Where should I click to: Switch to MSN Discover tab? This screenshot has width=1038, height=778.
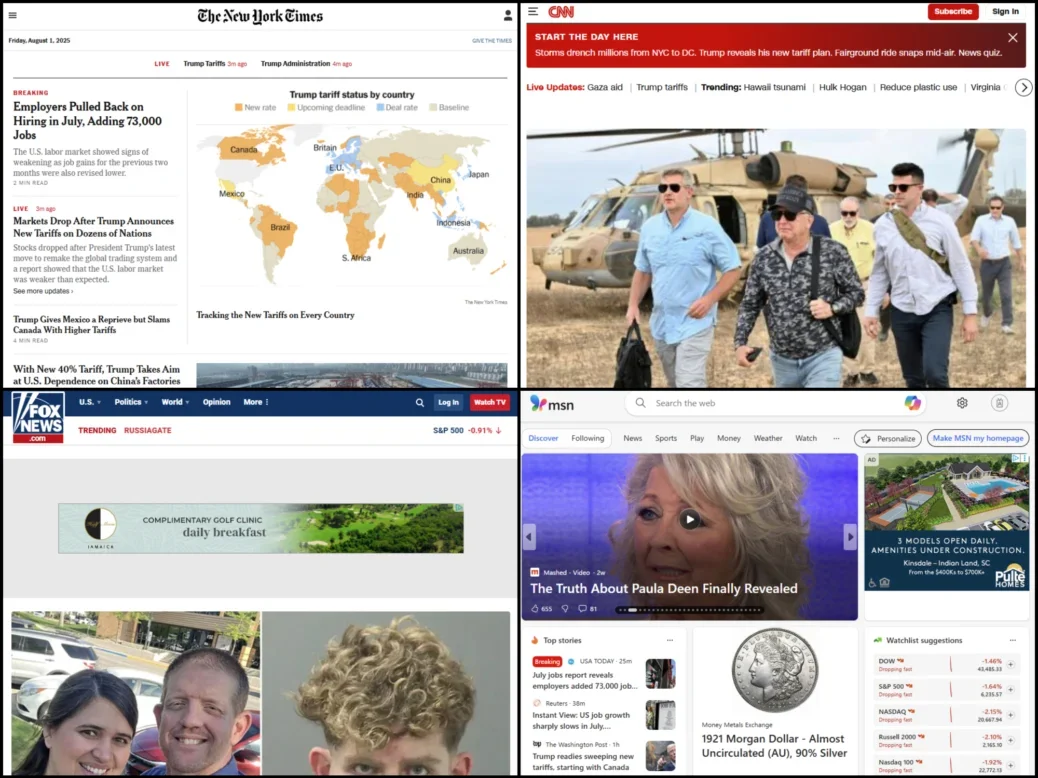543,438
